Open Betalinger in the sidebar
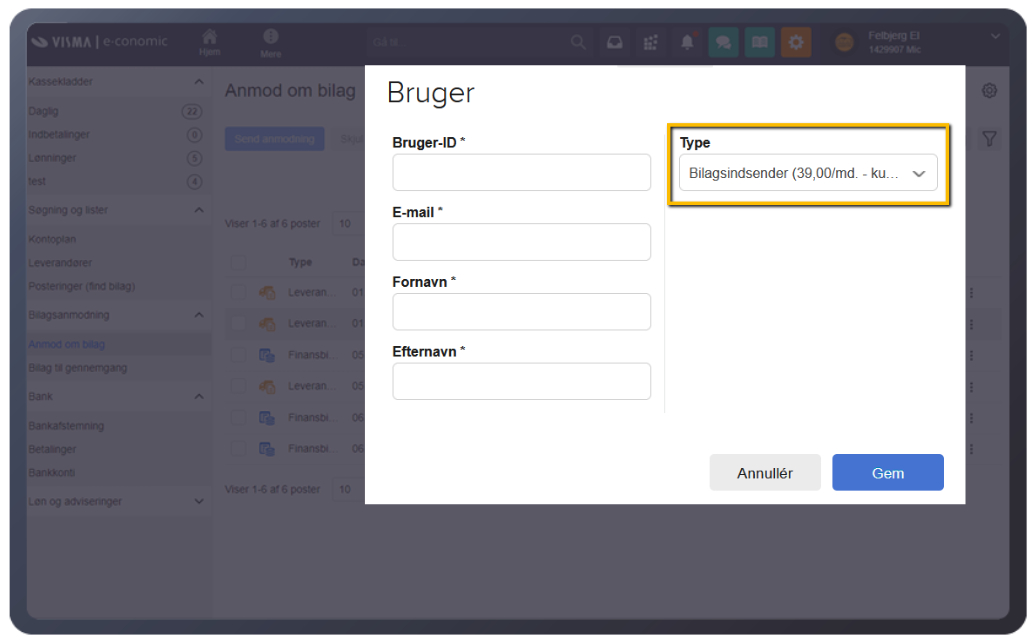The height and width of the screenshot is (644, 1036). click(52, 449)
